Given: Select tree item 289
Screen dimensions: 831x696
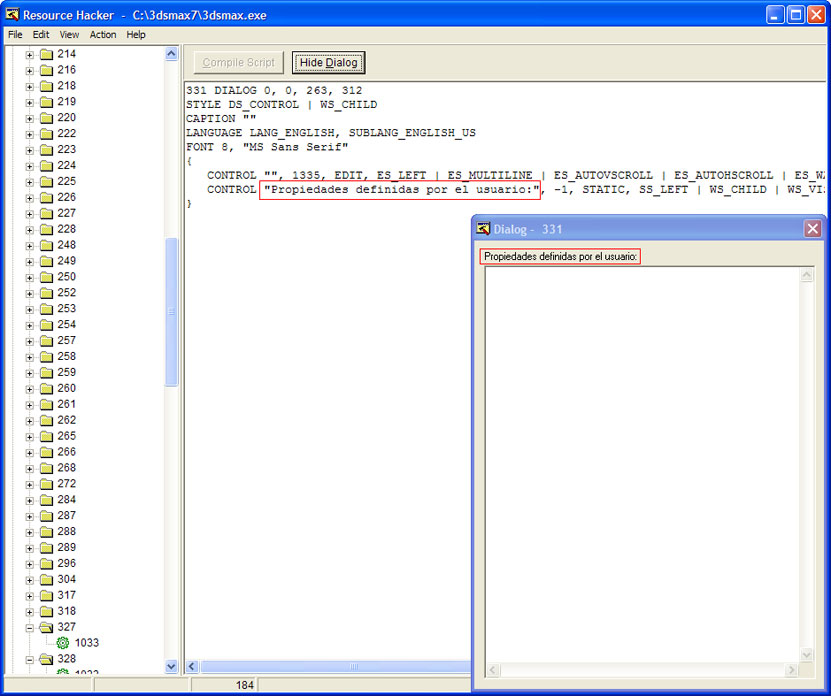Looking at the screenshot, I should click(x=67, y=547).
